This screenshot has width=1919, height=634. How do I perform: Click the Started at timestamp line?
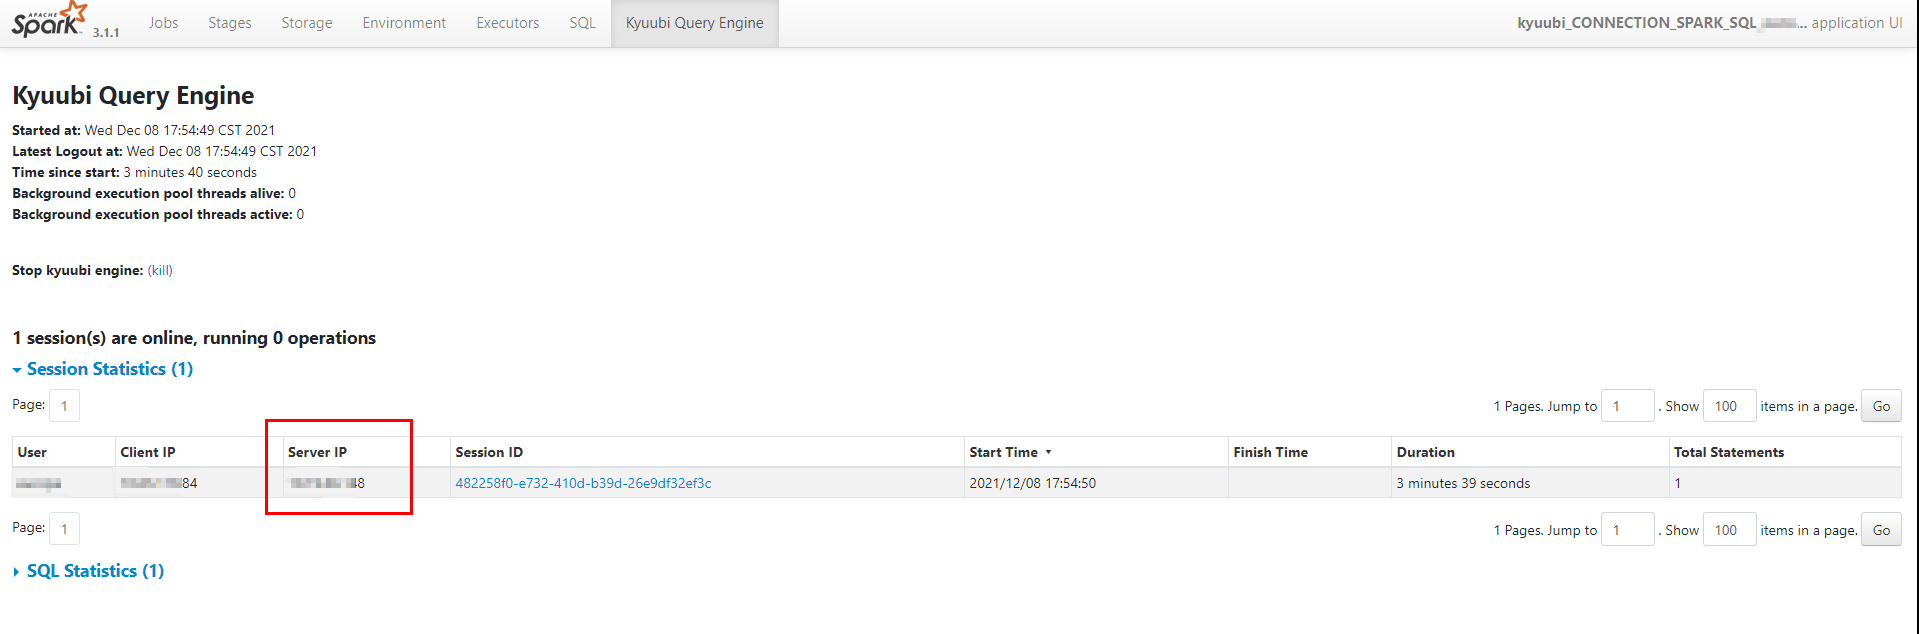143,130
